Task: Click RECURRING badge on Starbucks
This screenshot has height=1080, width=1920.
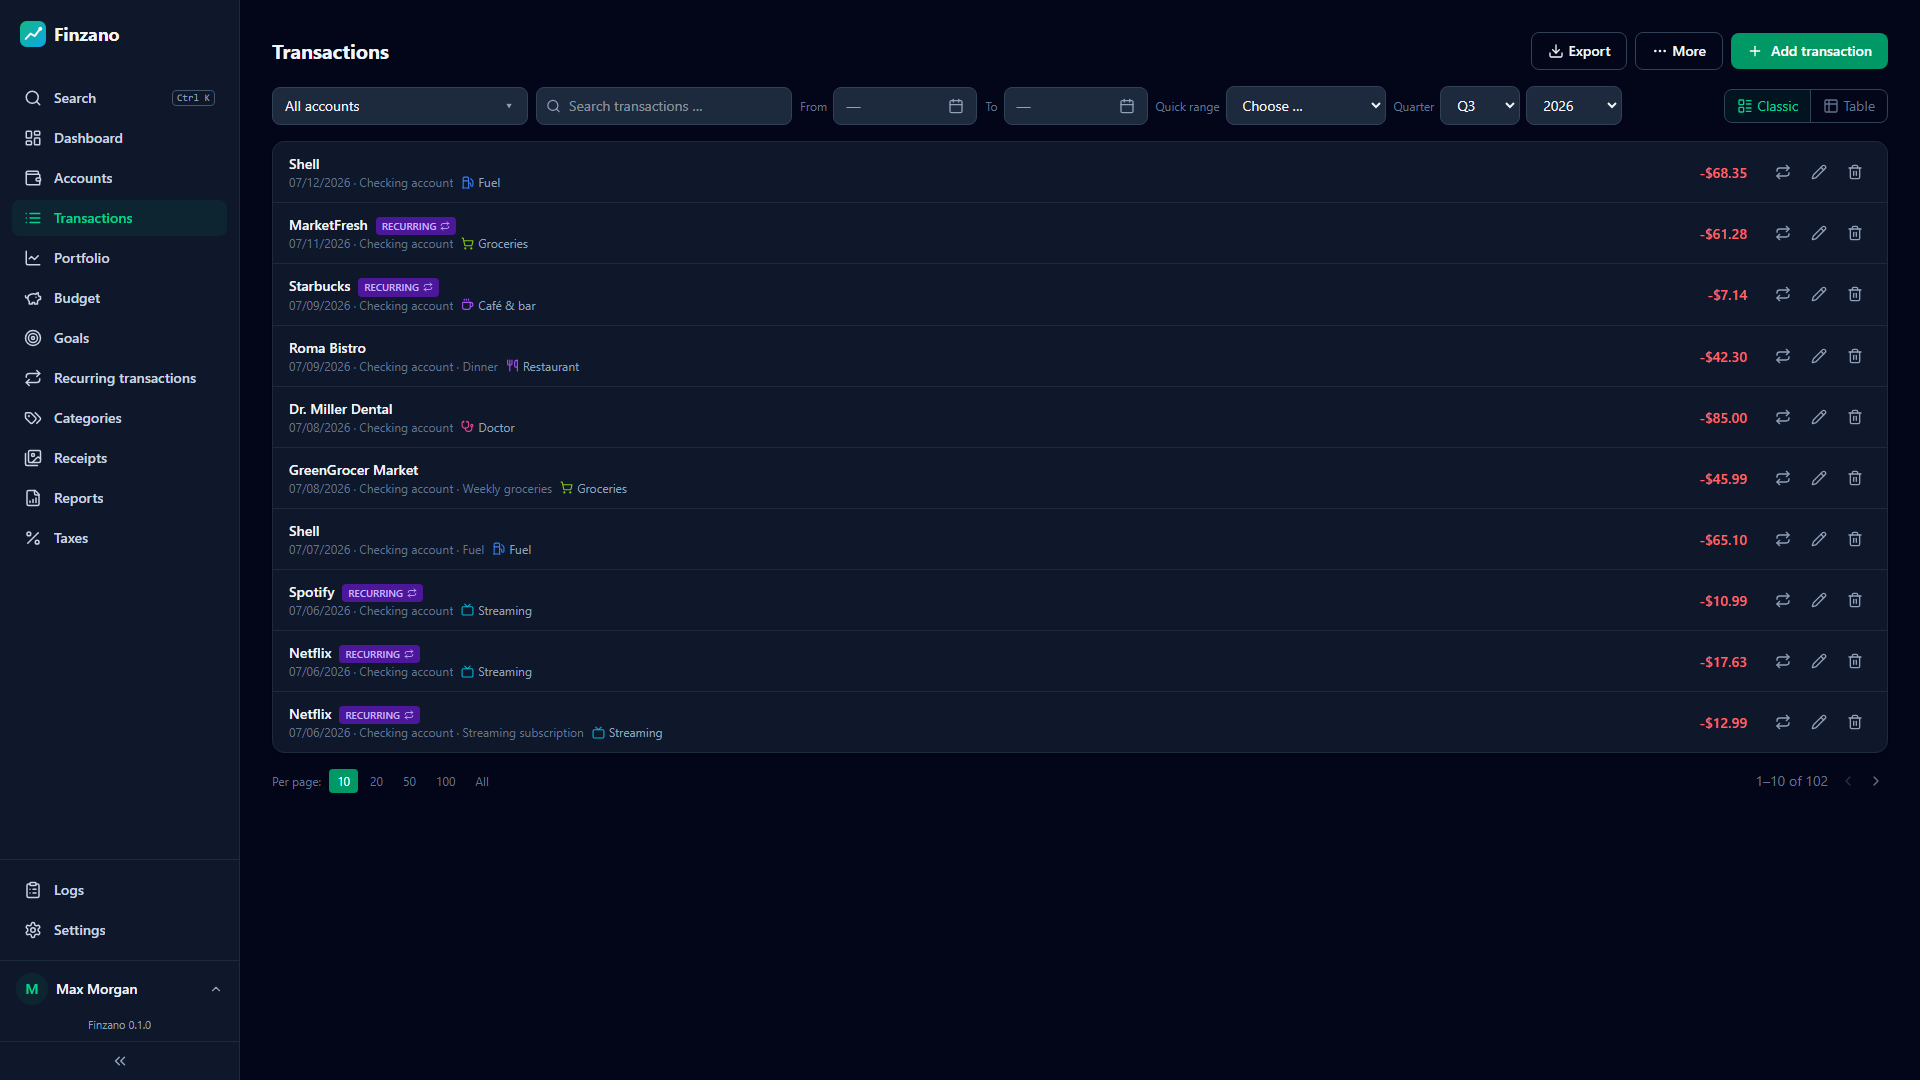Action: [398, 287]
